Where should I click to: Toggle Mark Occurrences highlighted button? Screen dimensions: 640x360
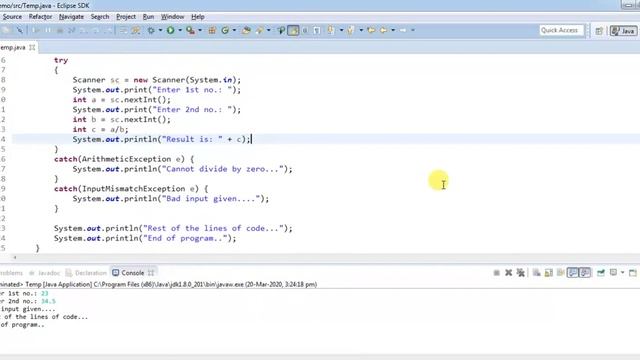(293, 30)
